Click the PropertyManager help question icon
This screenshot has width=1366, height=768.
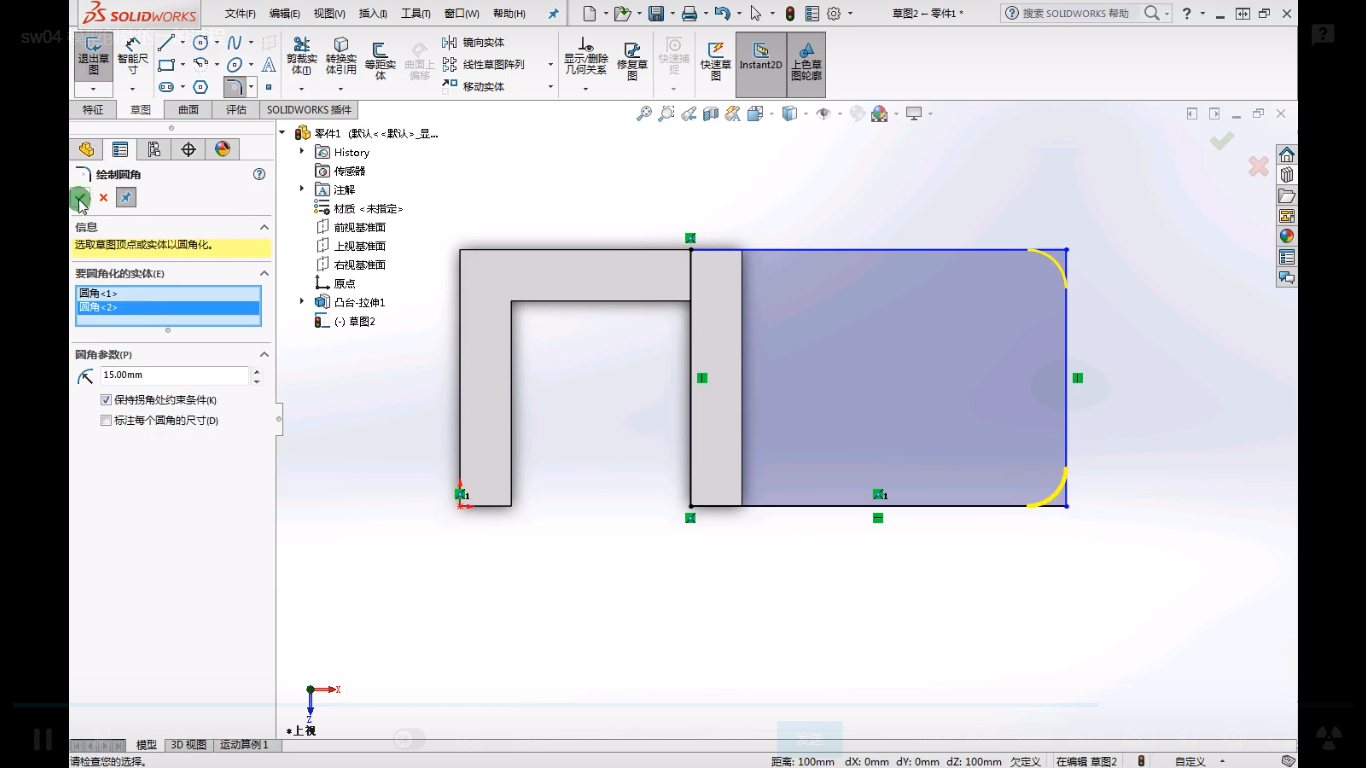click(259, 174)
